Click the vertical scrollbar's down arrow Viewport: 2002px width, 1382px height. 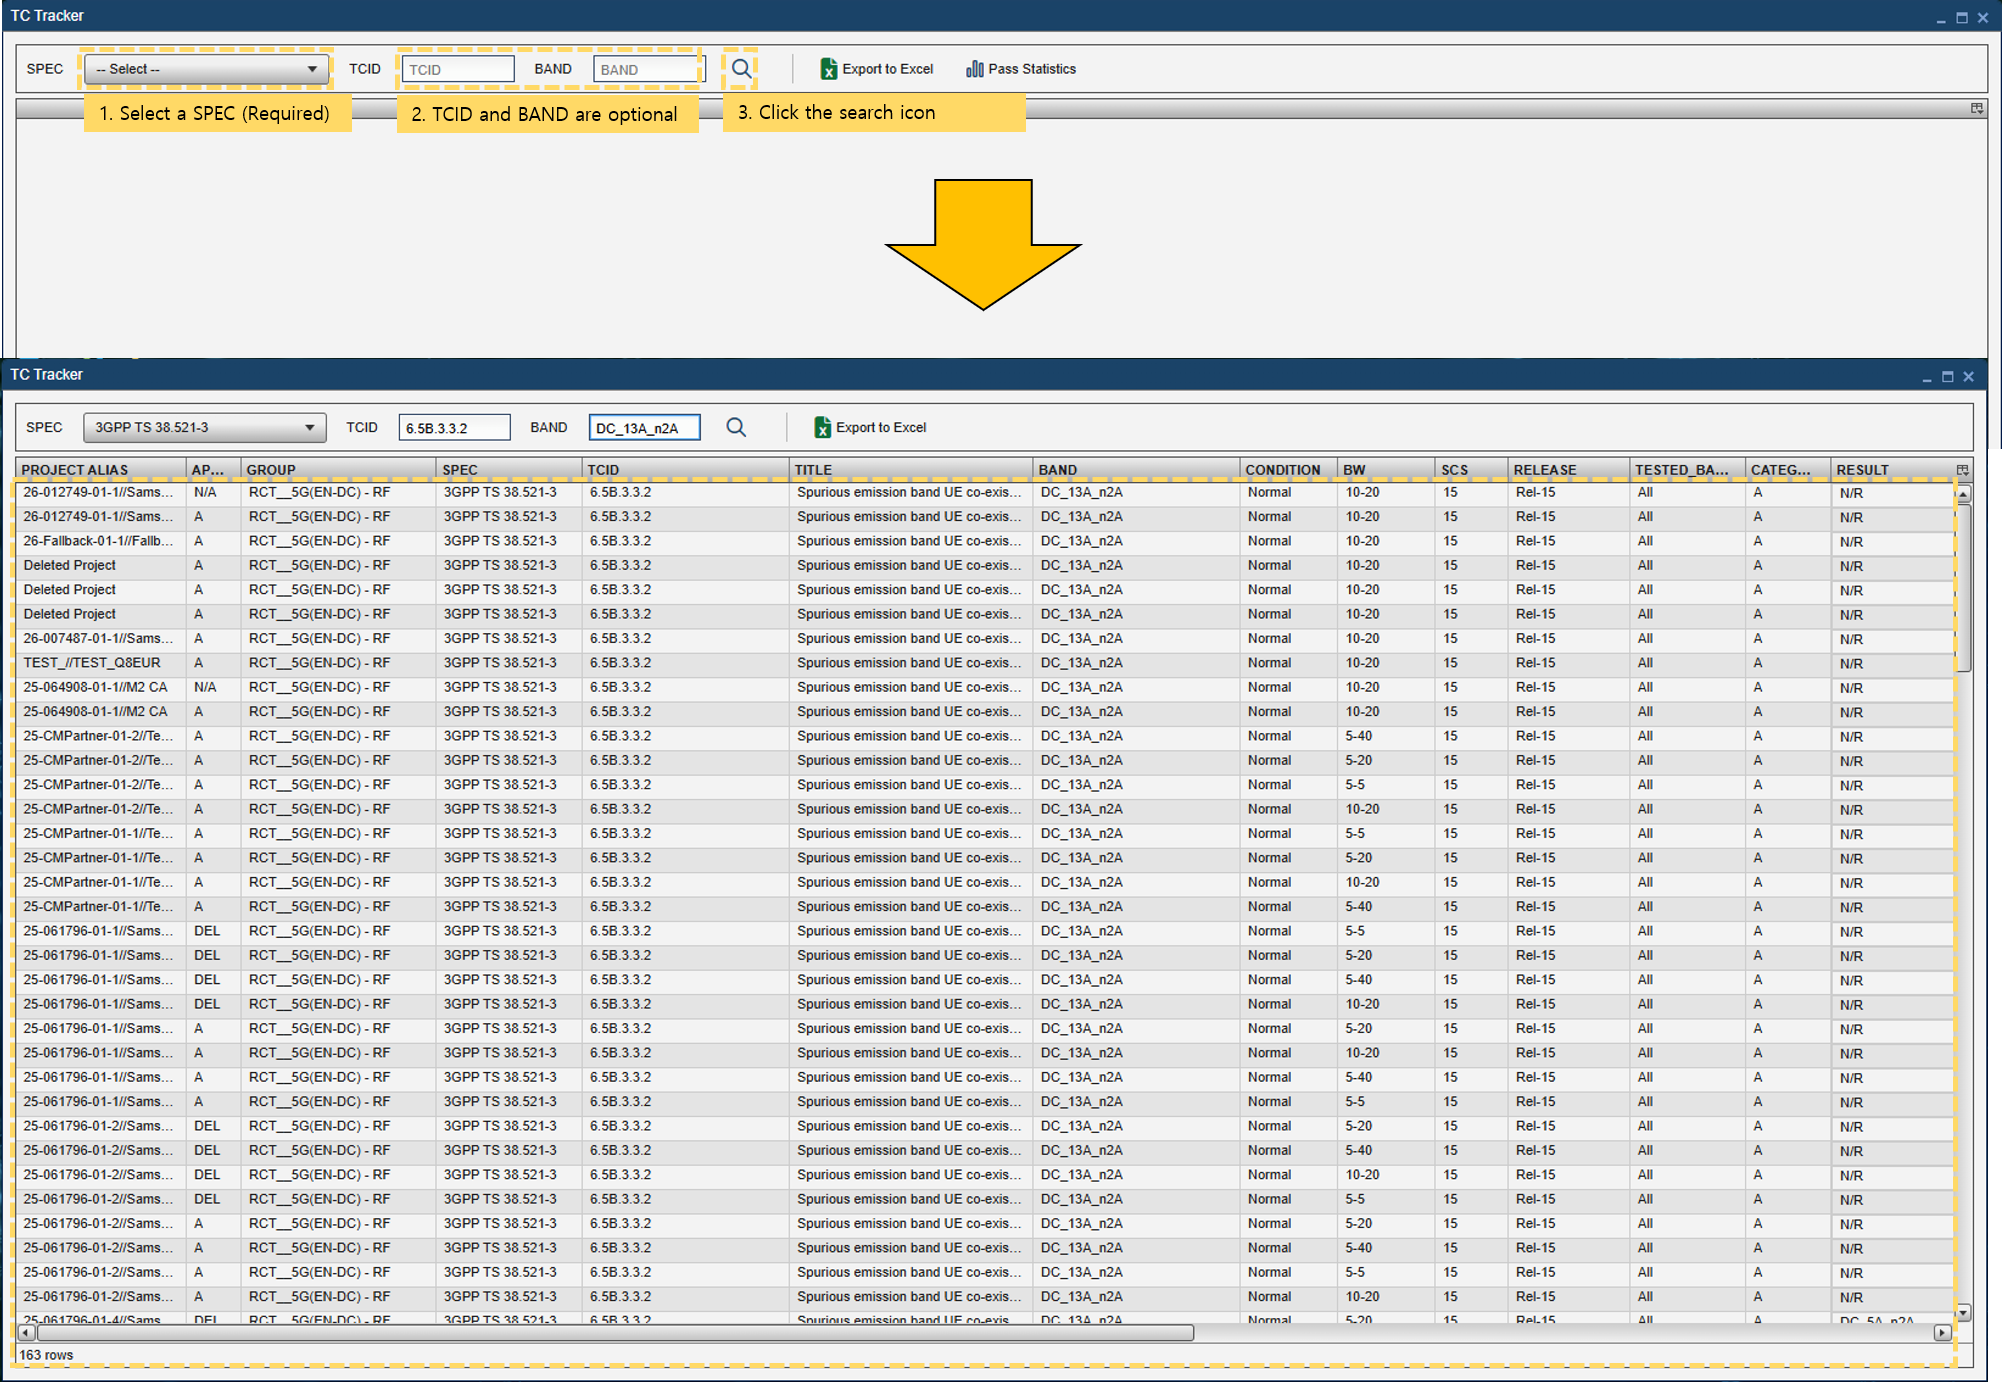tap(1963, 1313)
